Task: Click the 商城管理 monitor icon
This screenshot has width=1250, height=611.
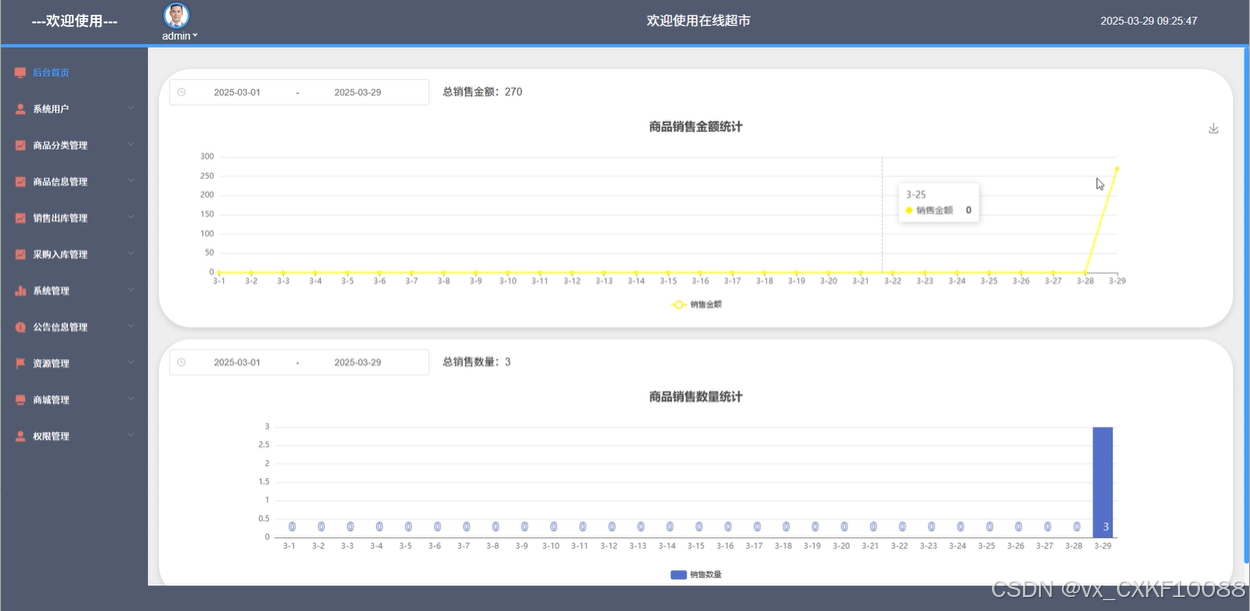Action: click(20, 400)
